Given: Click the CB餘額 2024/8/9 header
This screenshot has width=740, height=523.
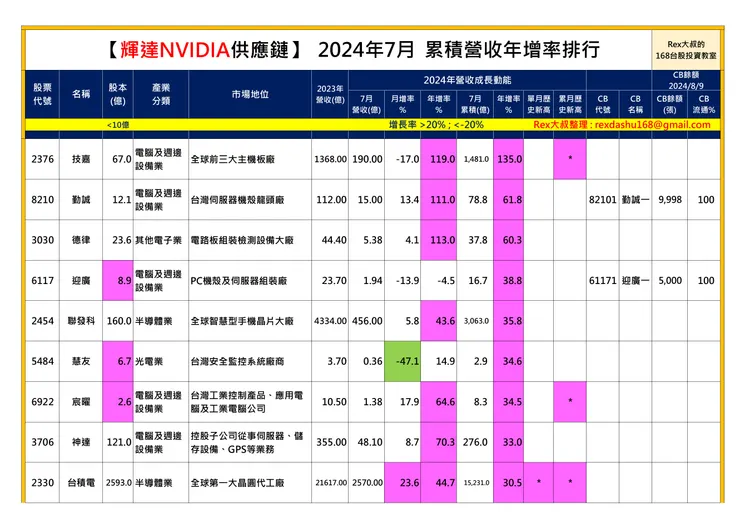Looking at the screenshot, I should pos(686,80).
